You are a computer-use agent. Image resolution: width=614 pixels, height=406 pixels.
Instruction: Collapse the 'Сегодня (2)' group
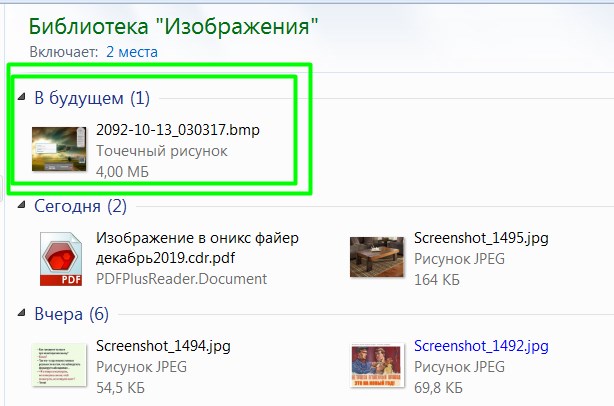[22, 204]
